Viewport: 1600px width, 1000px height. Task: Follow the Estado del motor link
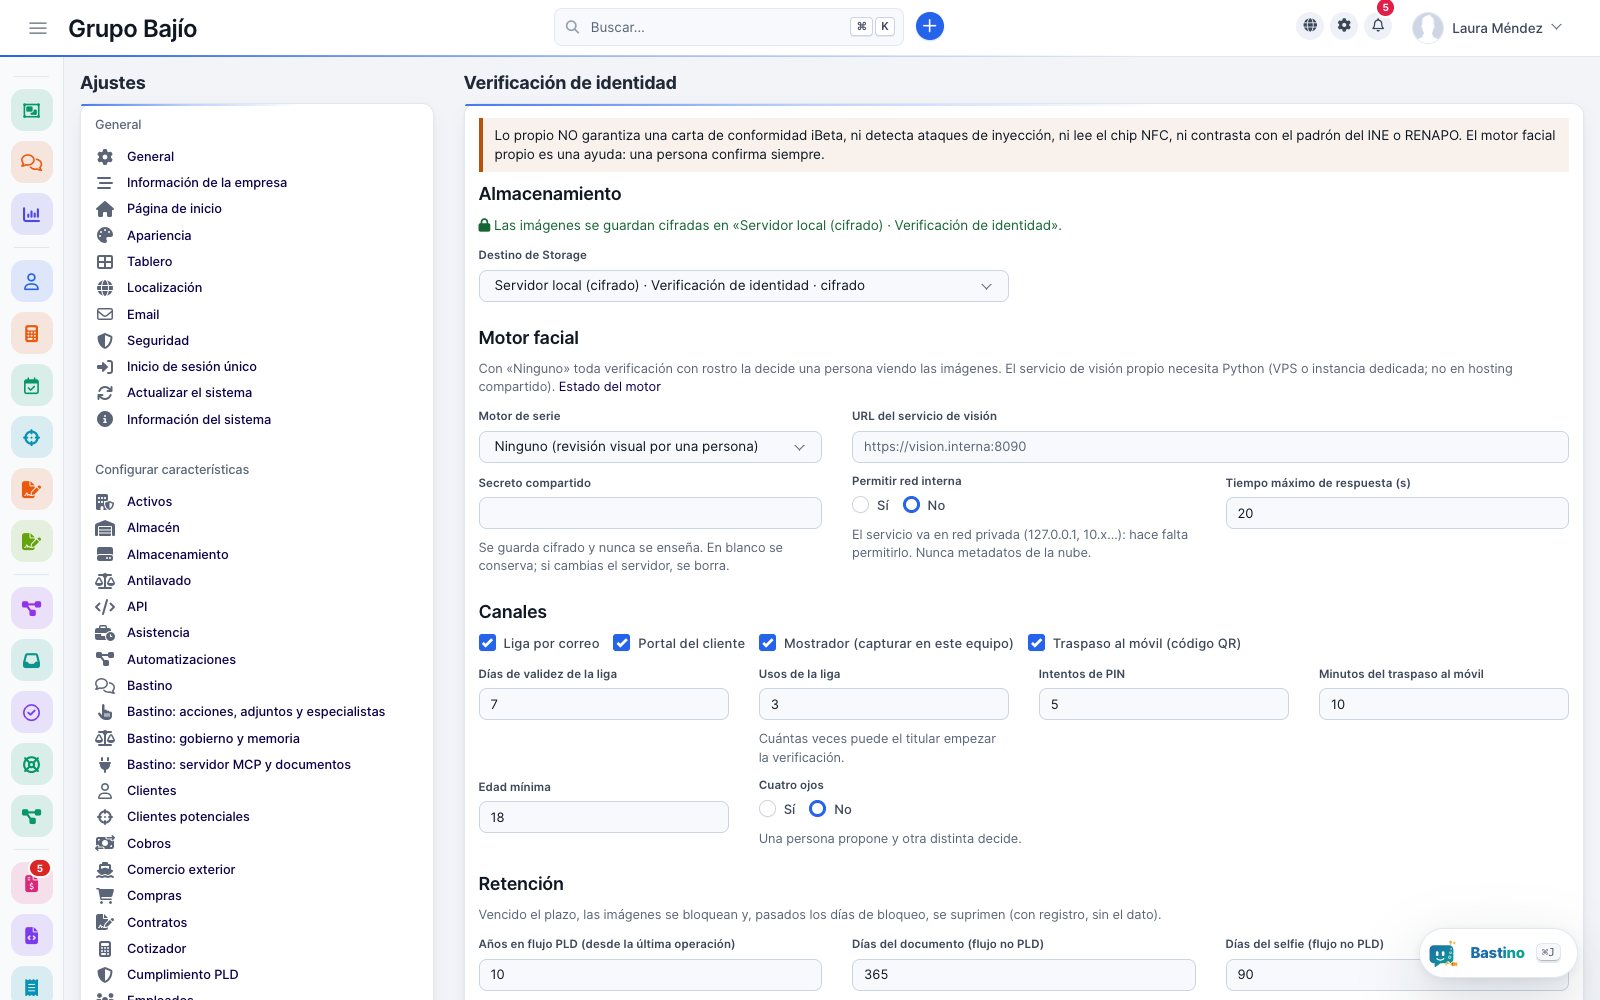(610, 387)
